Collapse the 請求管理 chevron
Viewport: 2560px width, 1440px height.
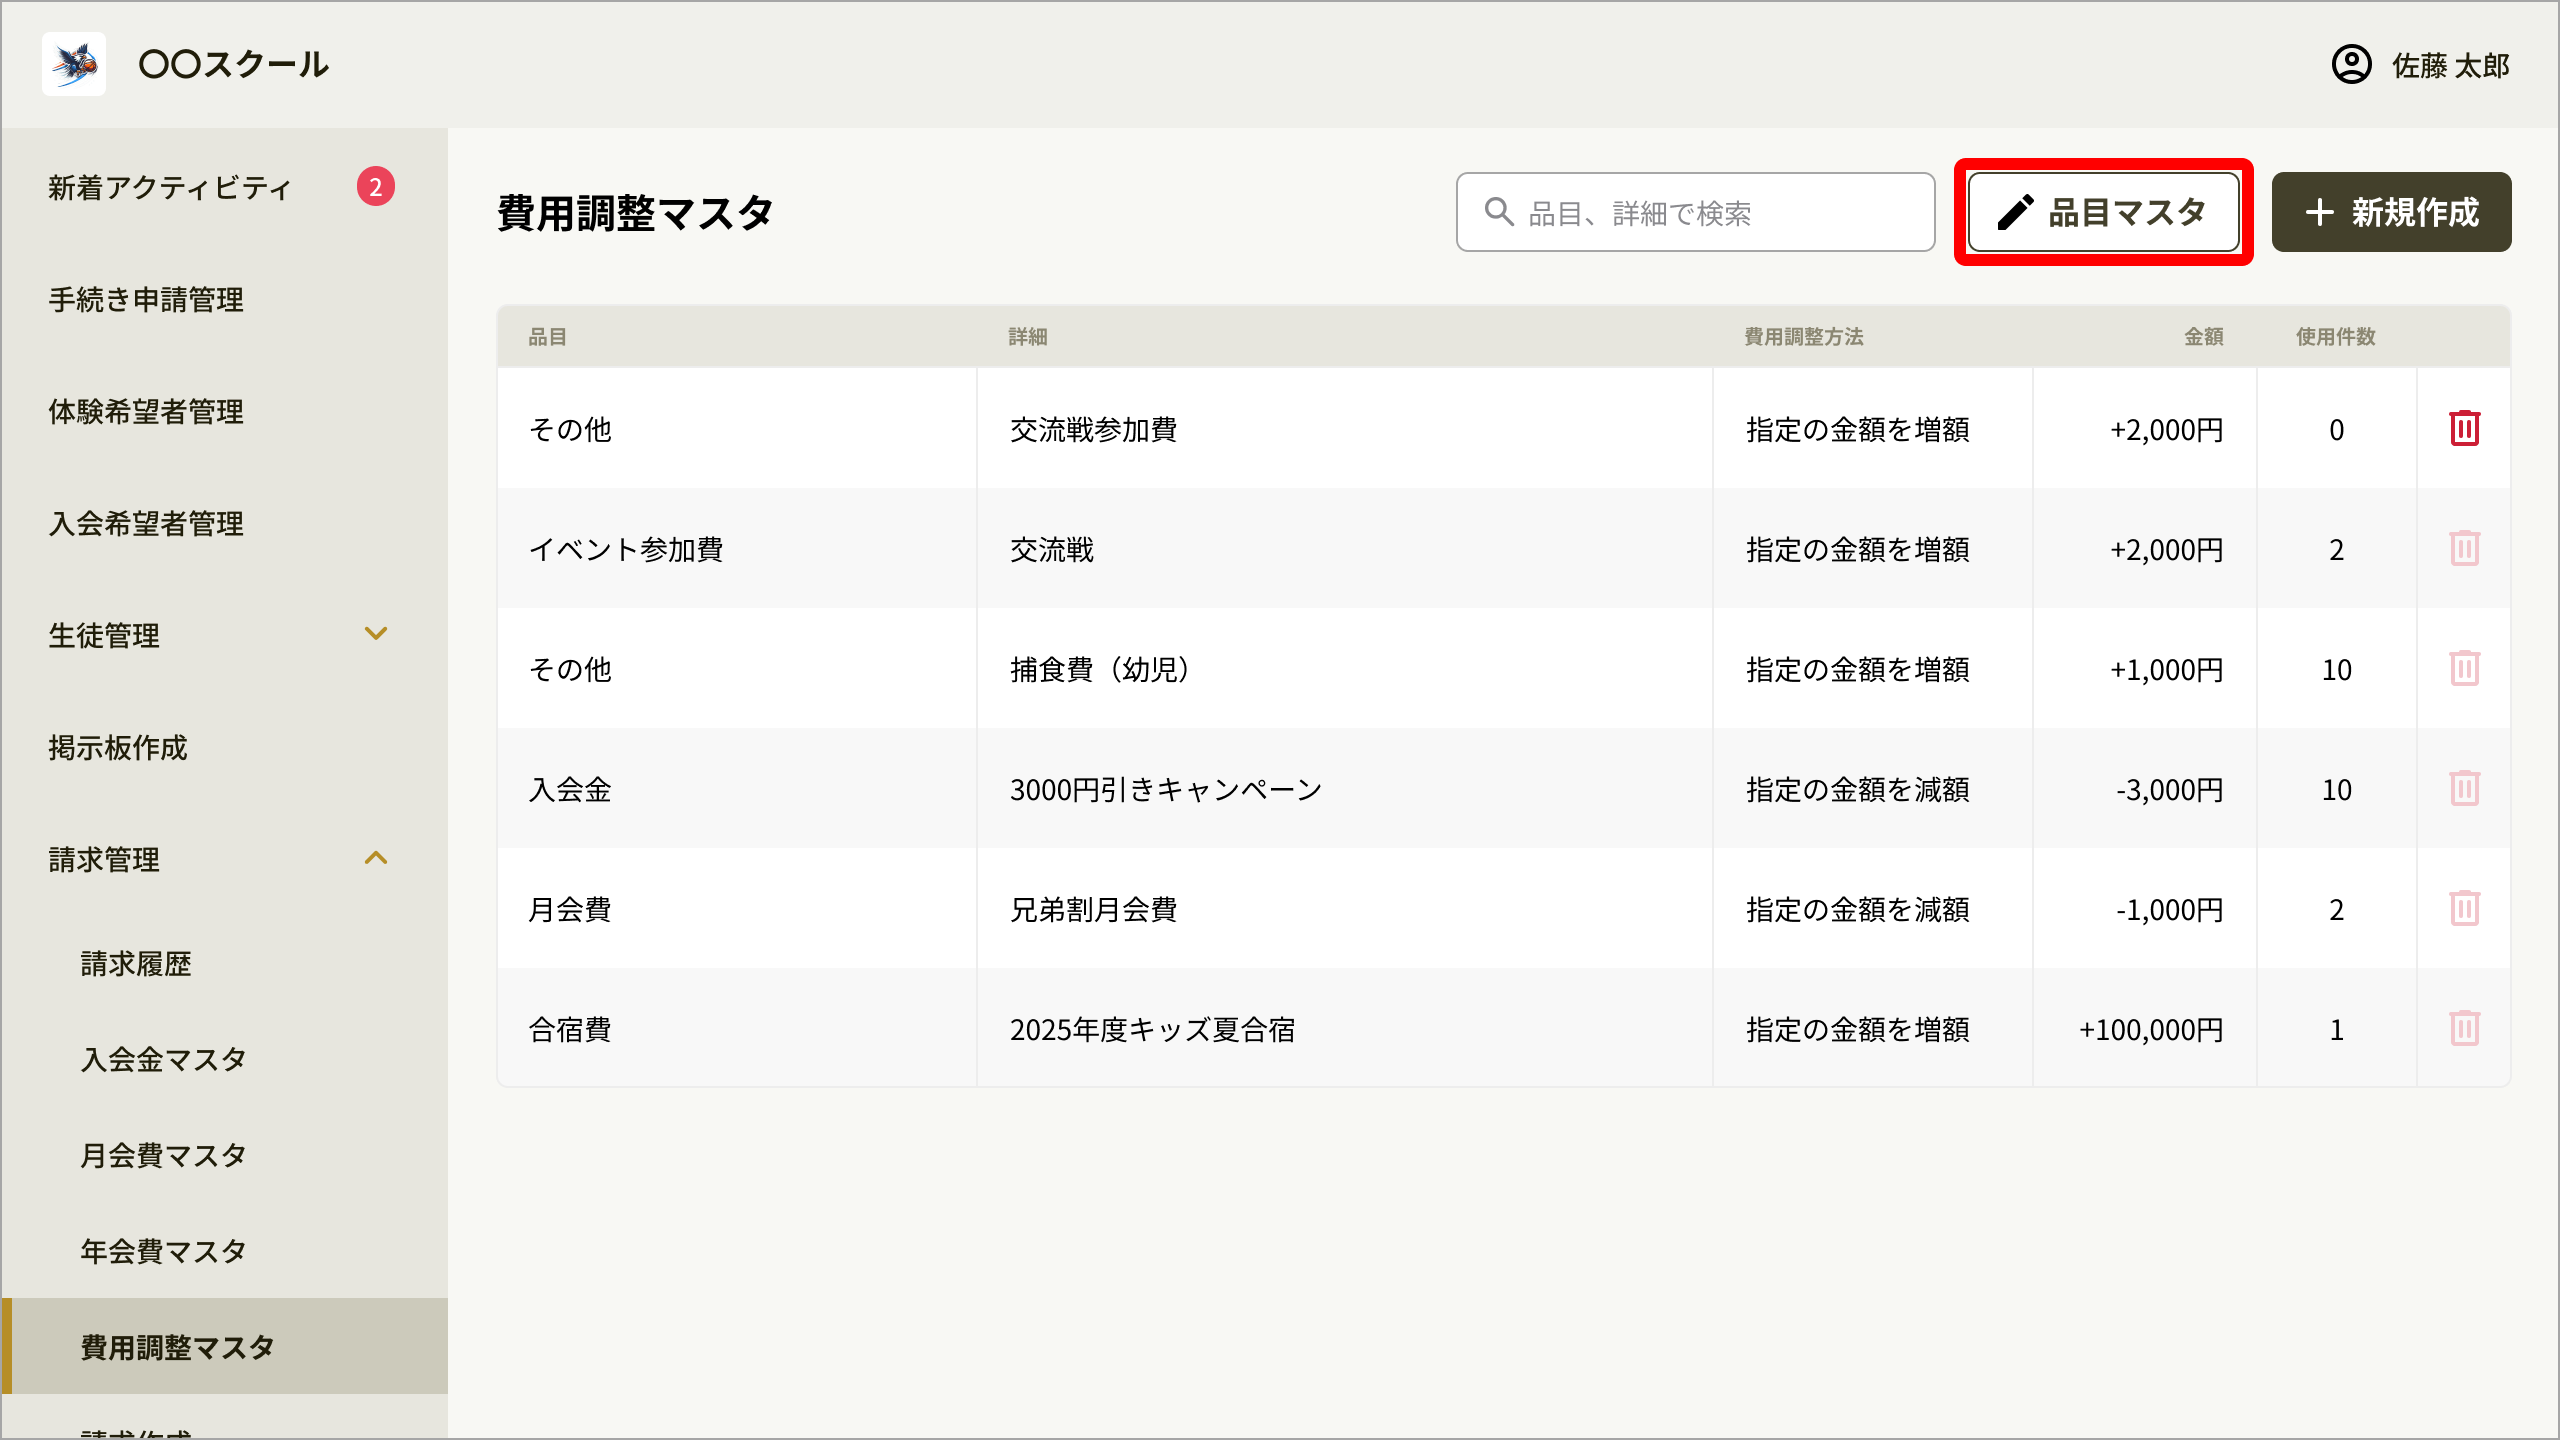pos(376,858)
